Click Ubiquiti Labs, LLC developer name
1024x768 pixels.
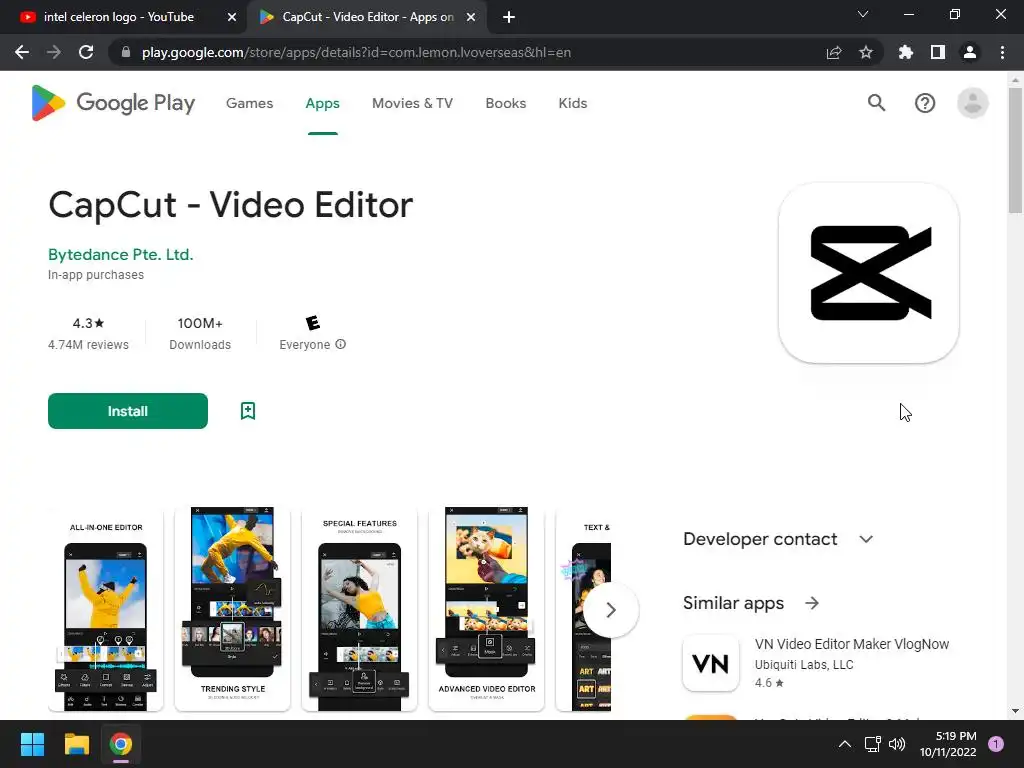point(804,664)
